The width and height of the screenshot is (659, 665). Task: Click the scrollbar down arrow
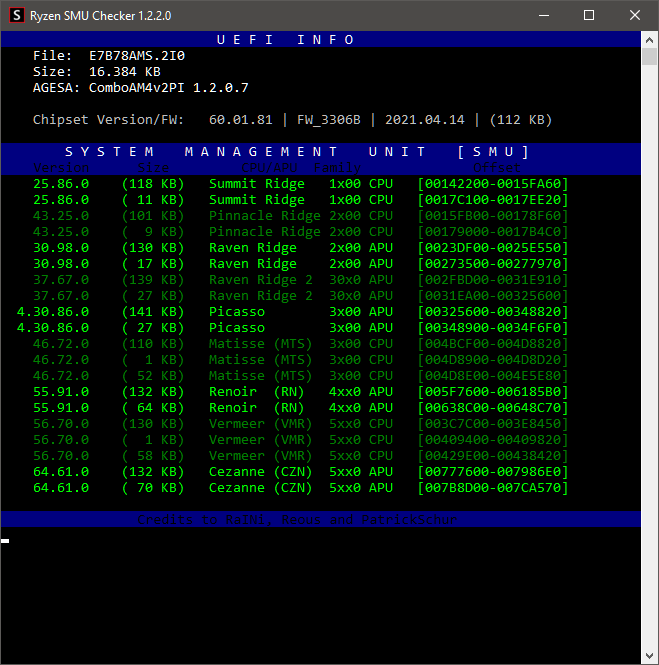point(649,656)
